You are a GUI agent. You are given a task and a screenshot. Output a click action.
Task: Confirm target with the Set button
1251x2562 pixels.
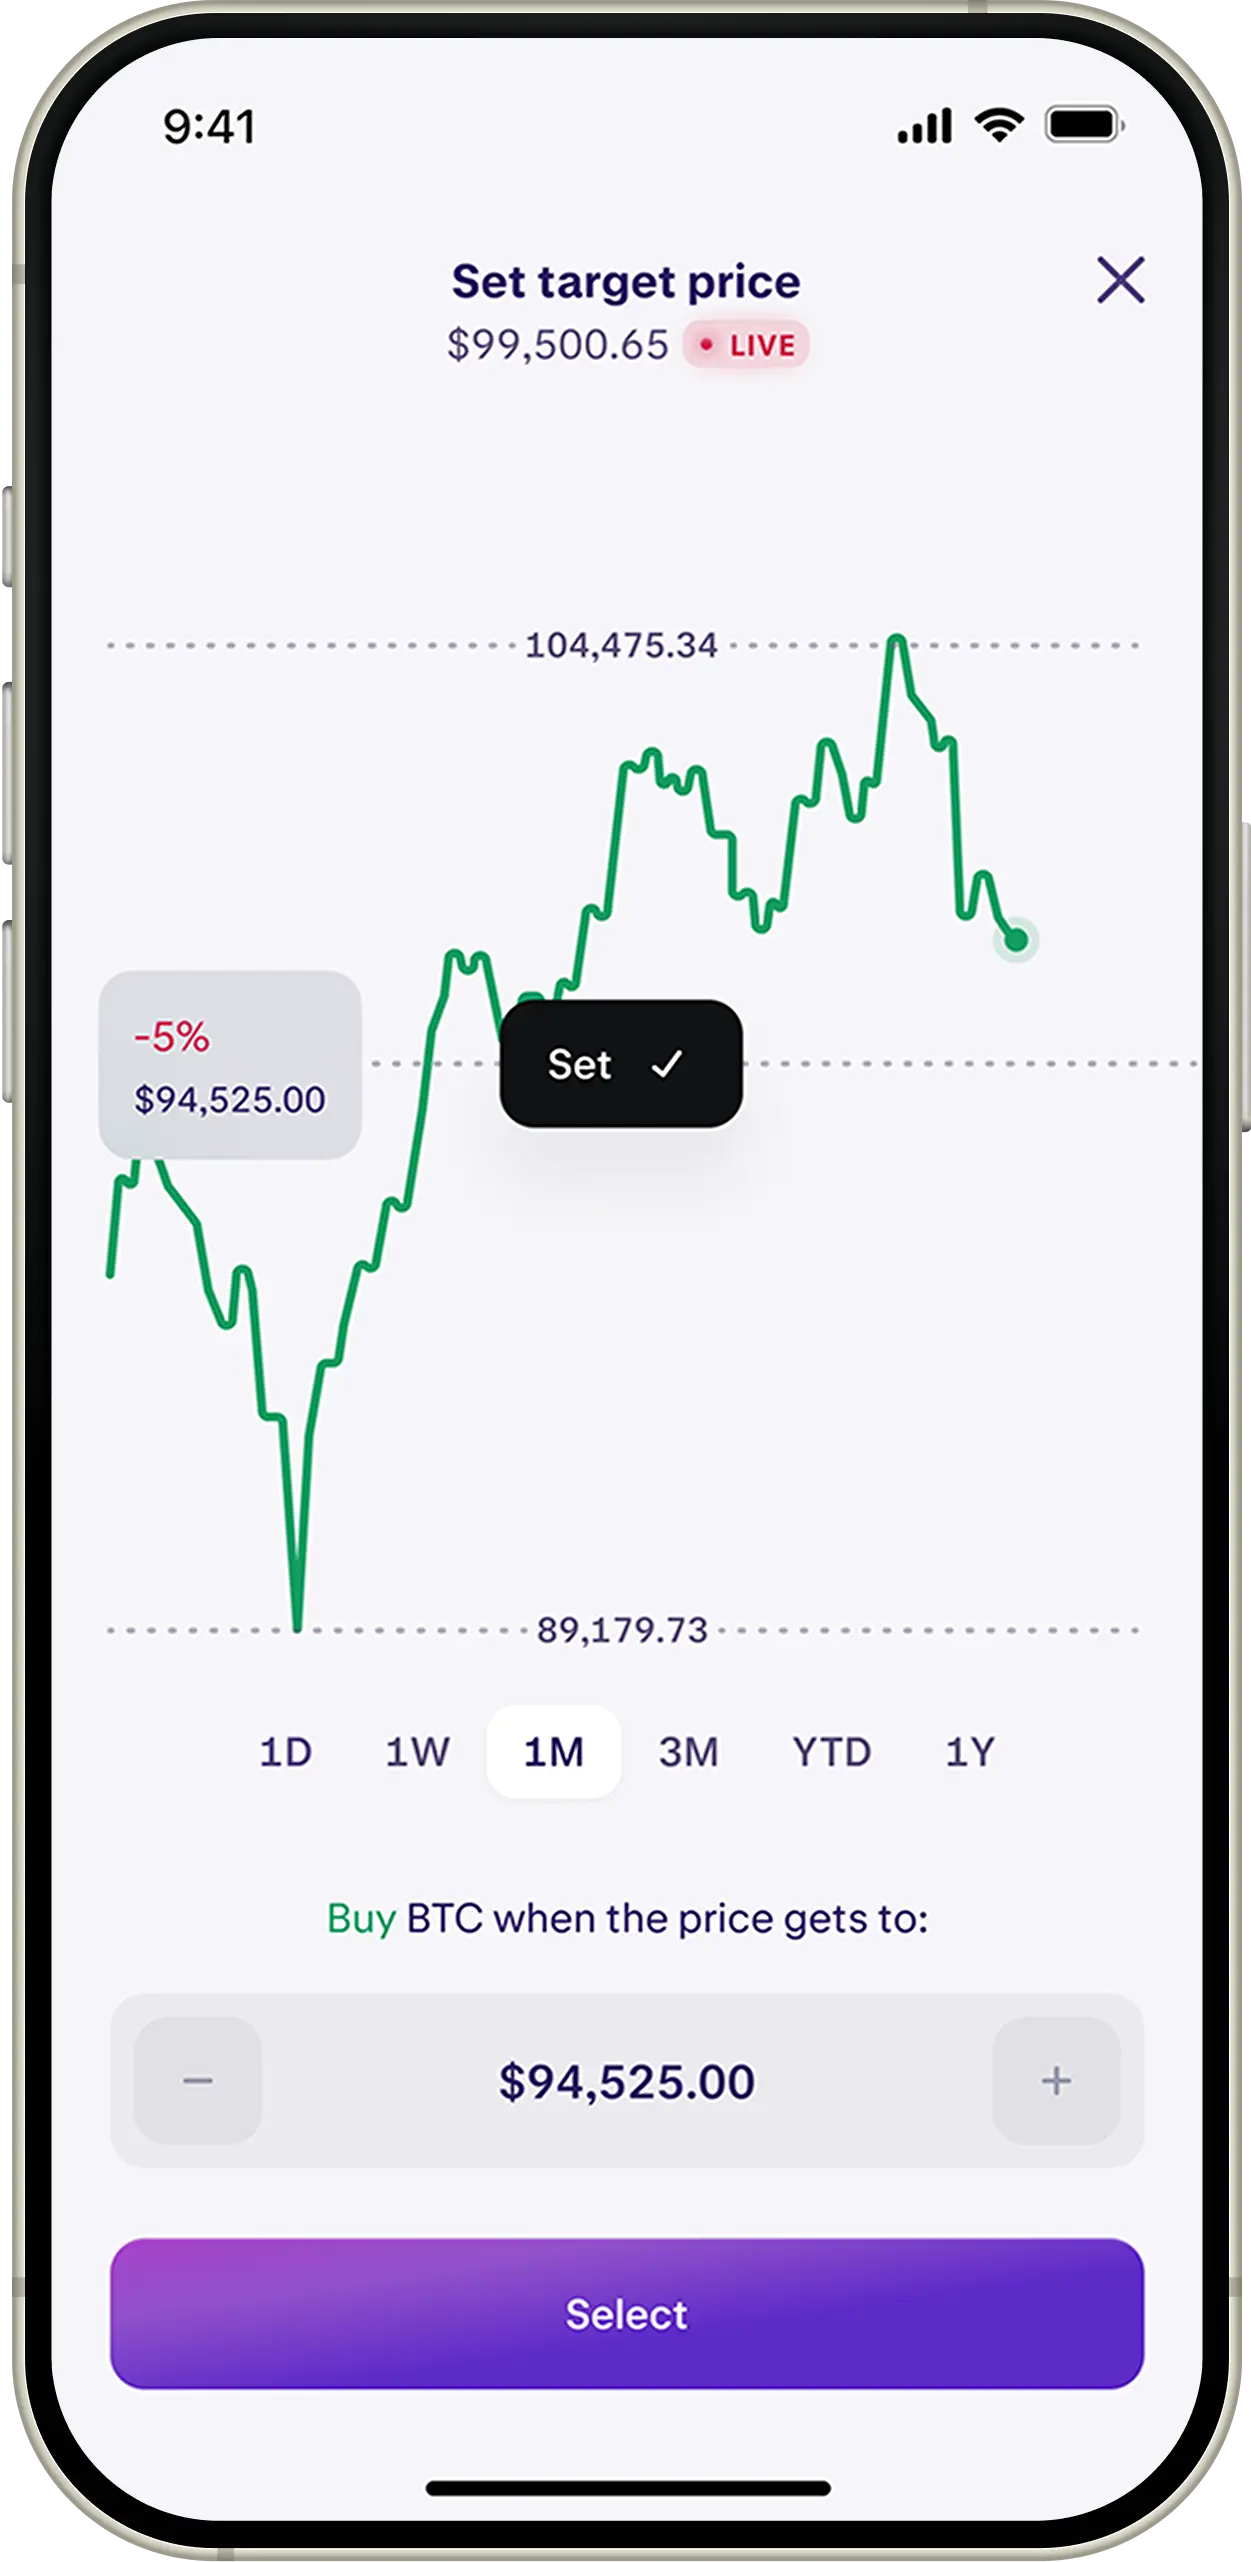620,1064
